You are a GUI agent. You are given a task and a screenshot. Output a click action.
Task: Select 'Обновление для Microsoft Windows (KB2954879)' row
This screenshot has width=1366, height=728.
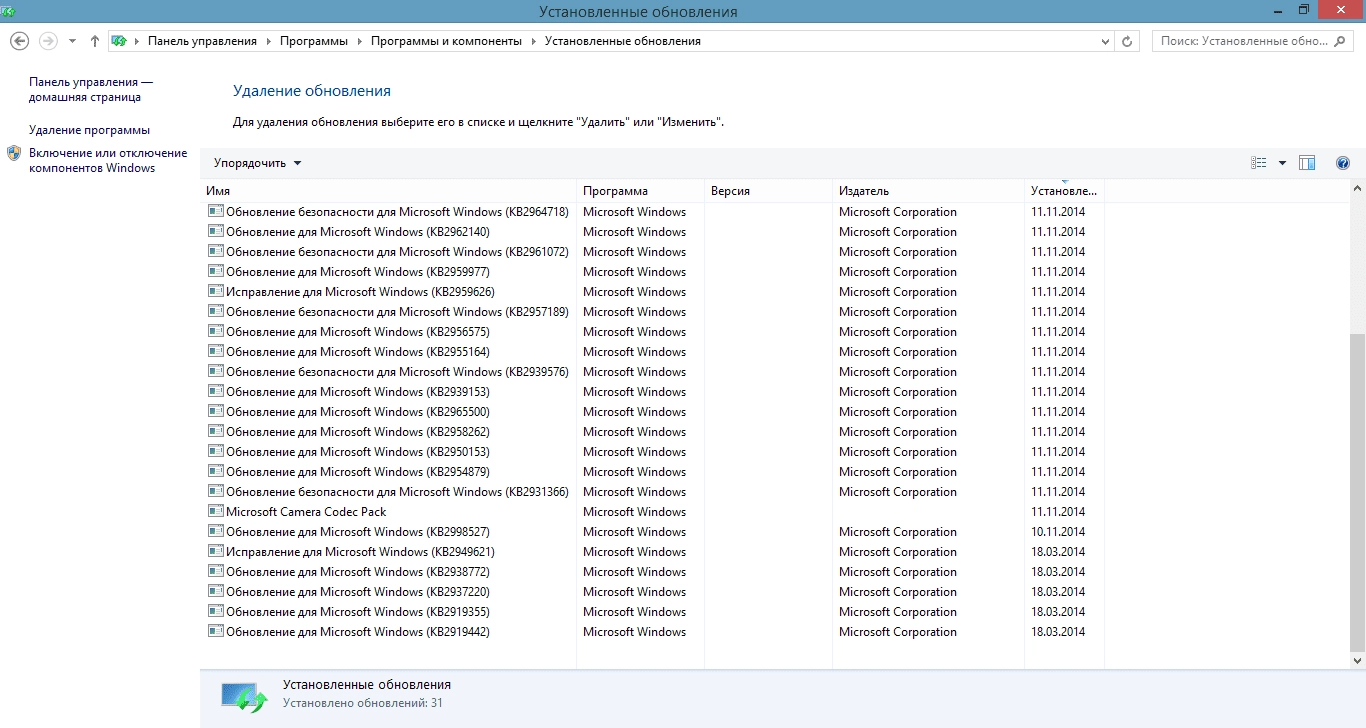pyautogui.click(x=653, y=472)
